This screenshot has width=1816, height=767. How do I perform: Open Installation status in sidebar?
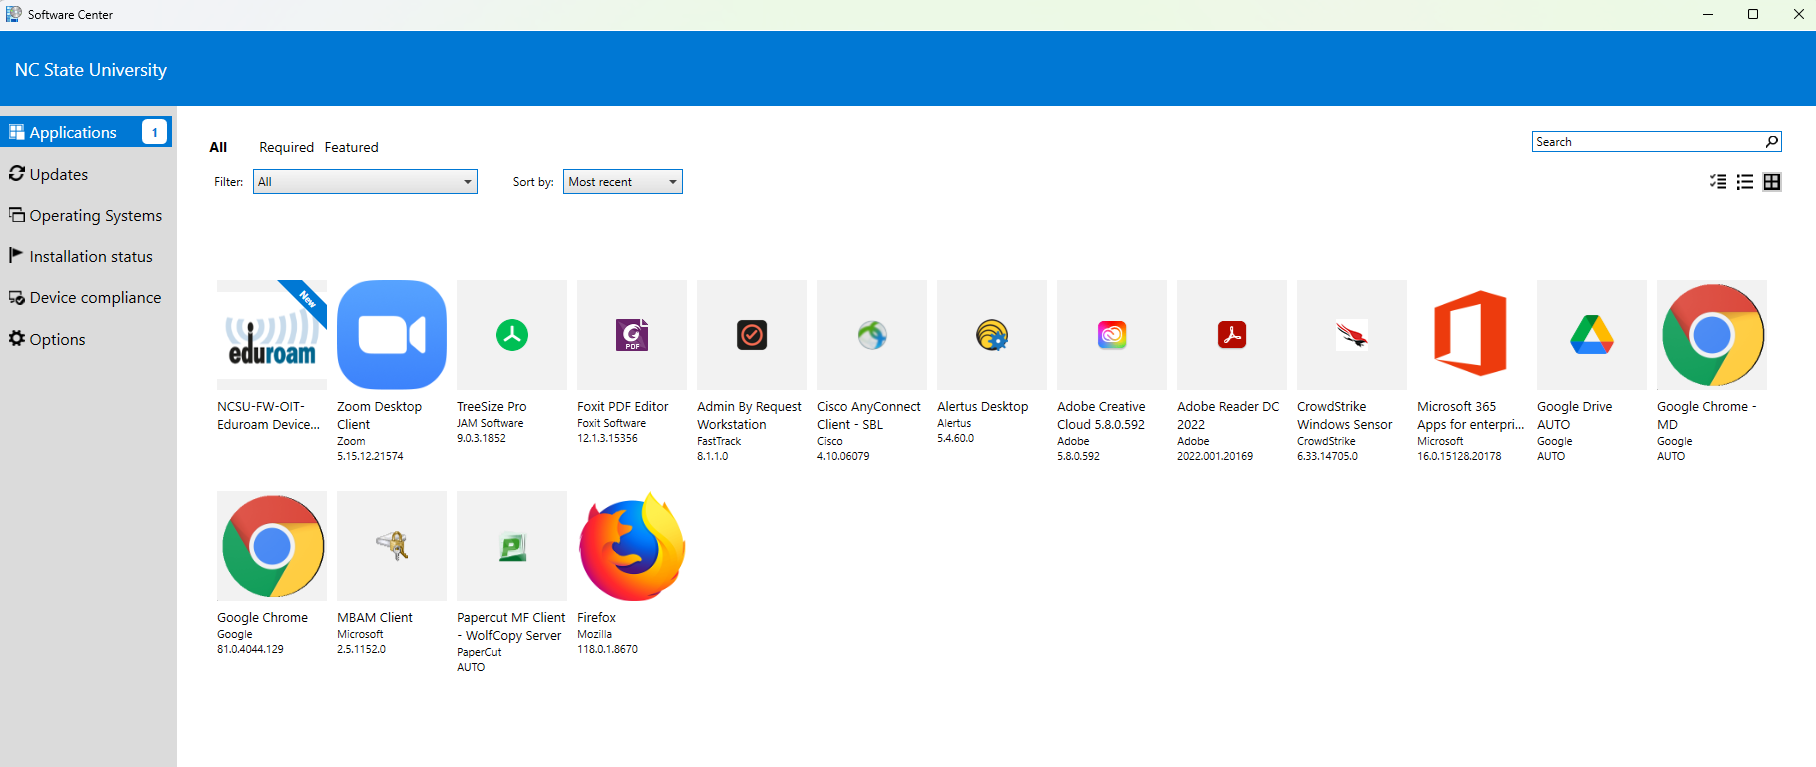(x=90, y=257)
